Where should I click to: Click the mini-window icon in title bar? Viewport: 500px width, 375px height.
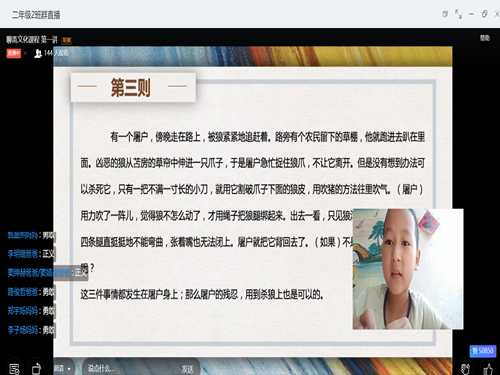click(x=445, y=14)
